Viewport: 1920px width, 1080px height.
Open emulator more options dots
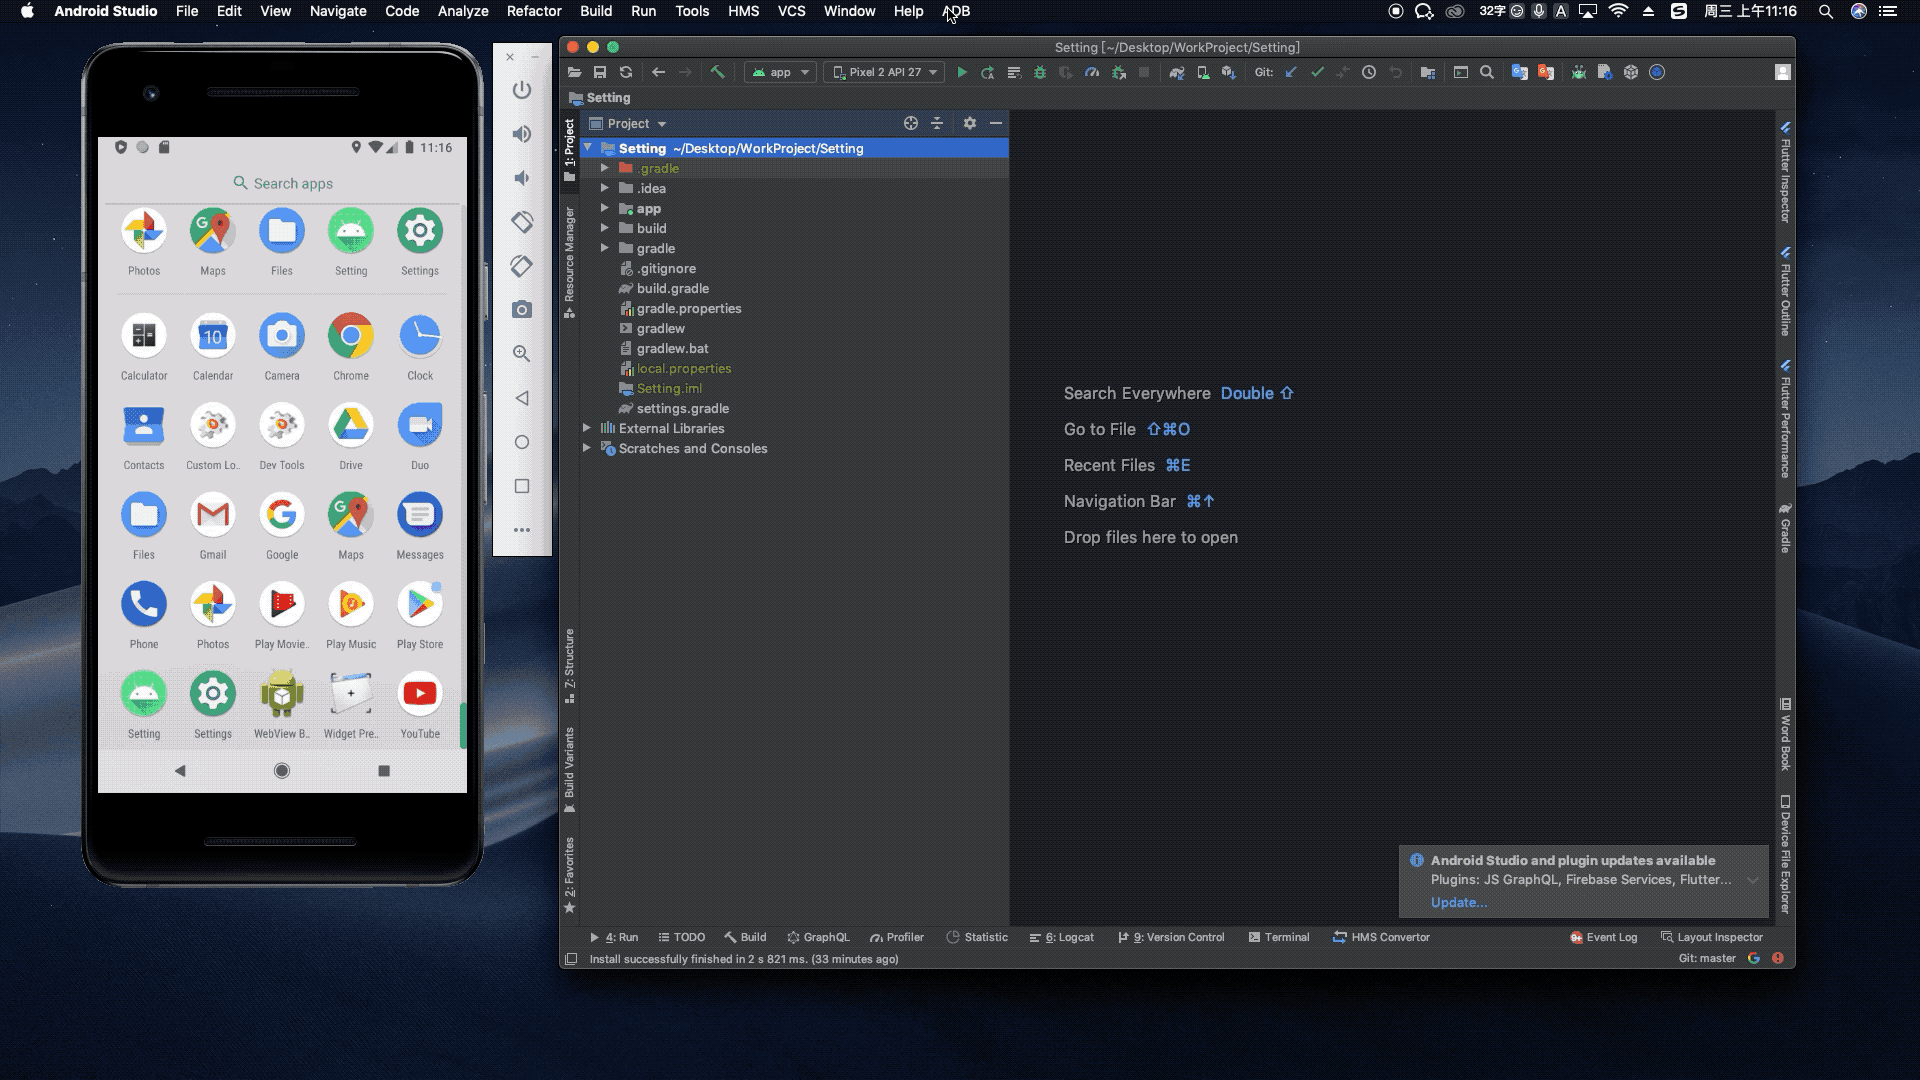pos(522,530)
